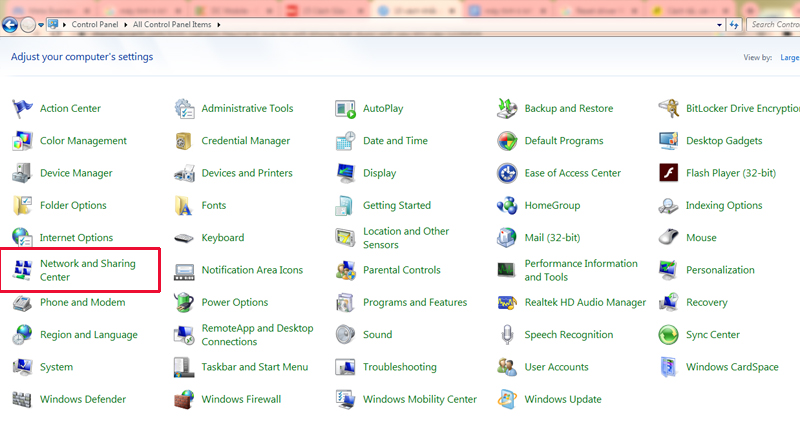The height and width of the screenshot is (433, 800).
Task: Open RemoteApp and Desktop Connections link
Action: pos(257,335)
